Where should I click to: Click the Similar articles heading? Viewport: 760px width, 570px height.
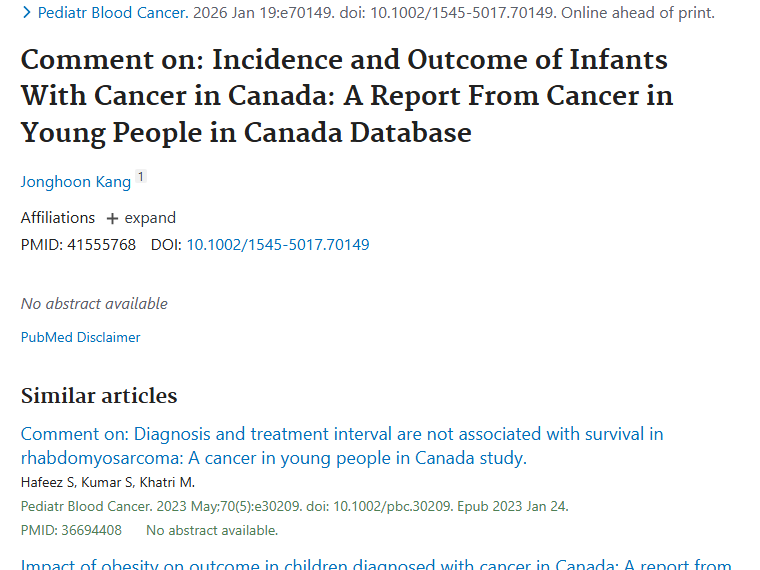(99, 396)
